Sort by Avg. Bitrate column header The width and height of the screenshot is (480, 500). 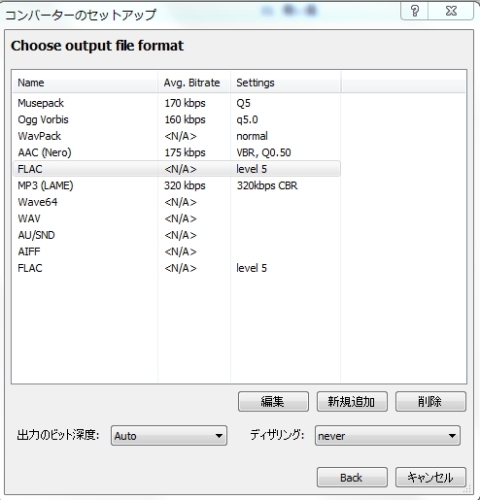194,82
